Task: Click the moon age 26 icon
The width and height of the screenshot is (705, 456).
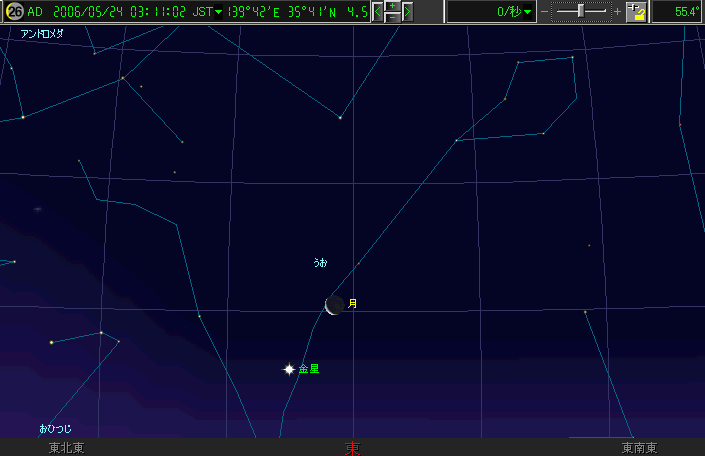Action: (x=14, y=12)
